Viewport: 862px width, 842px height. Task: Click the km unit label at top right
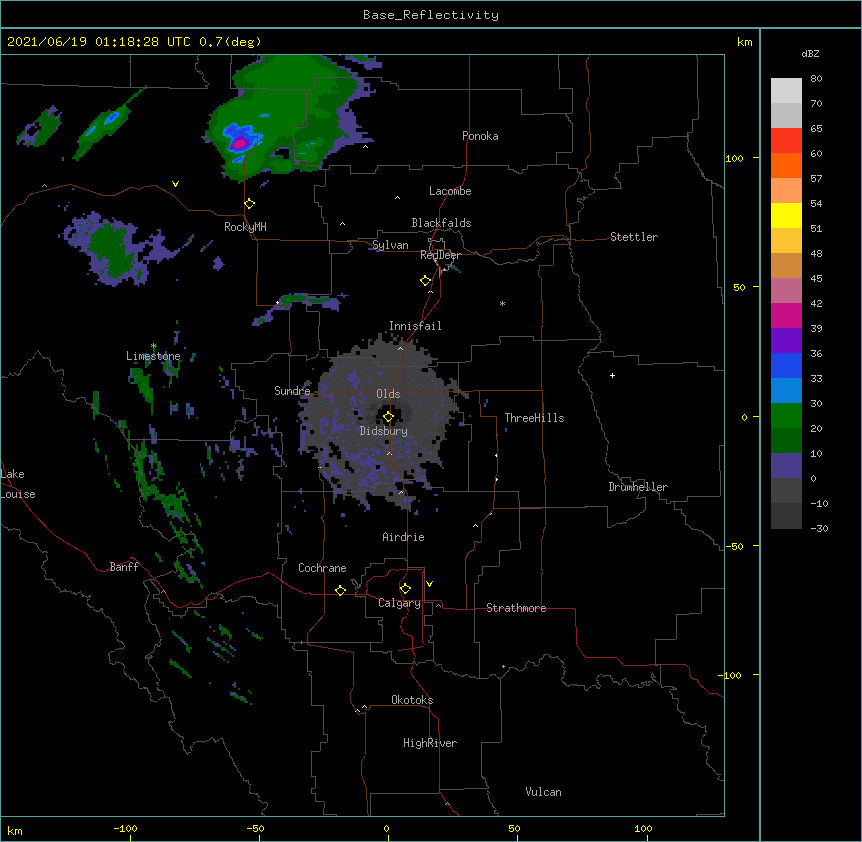click(x=745, y=42)
